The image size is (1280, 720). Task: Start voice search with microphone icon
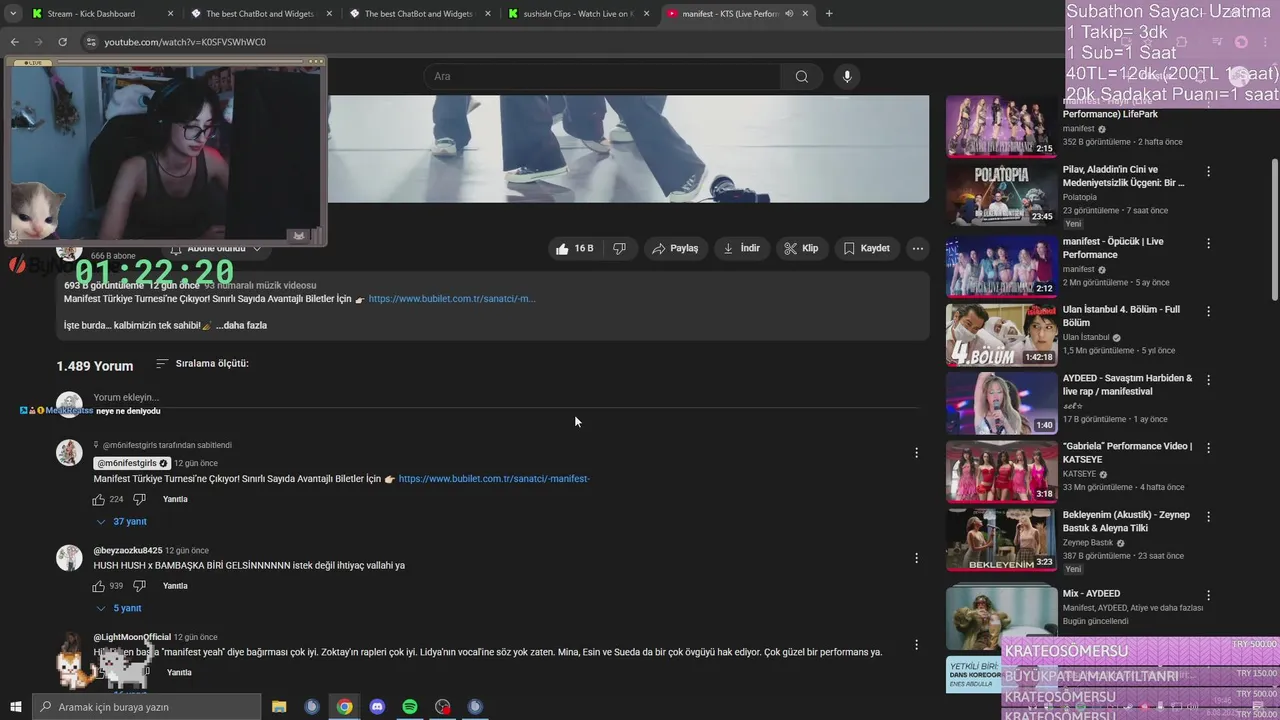[x=847, y=76]
